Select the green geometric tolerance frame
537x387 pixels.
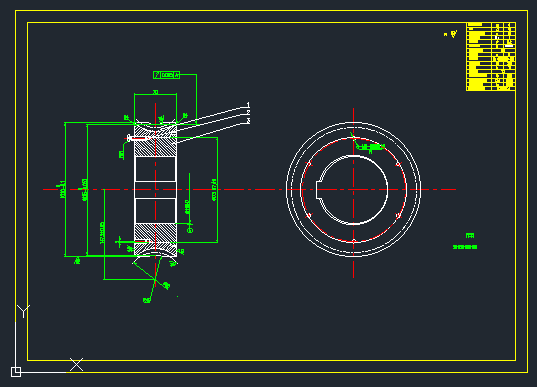[x=166, y=75]
